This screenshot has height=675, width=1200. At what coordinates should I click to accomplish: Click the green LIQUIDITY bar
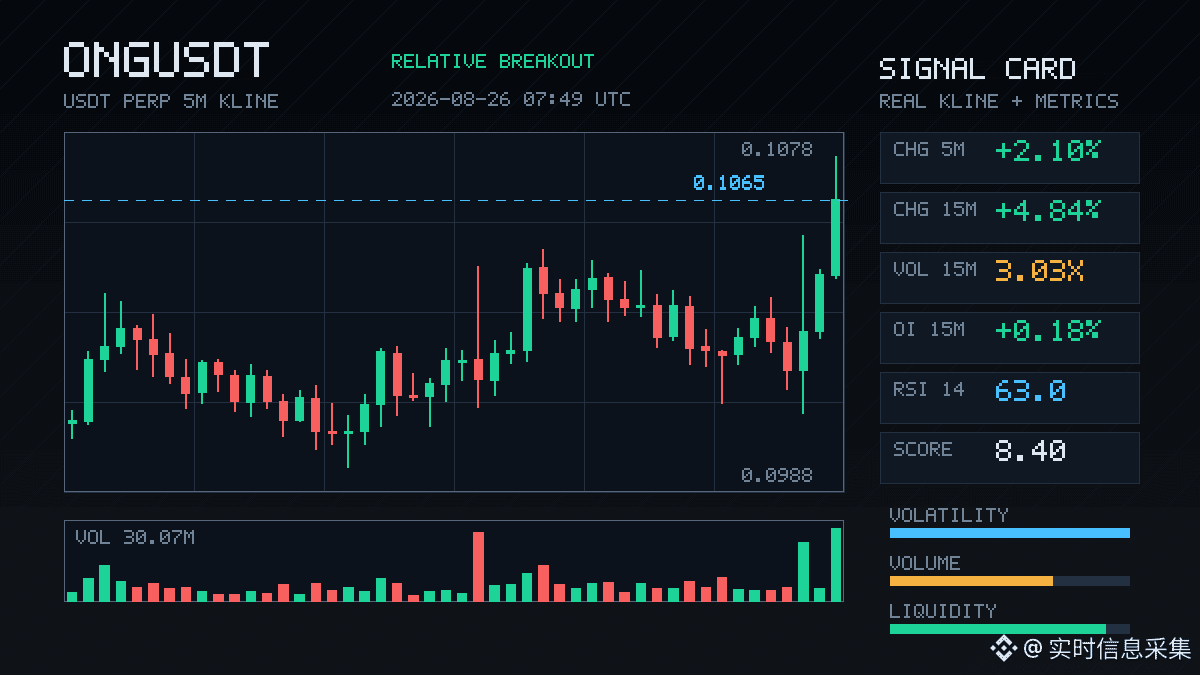pos(997,629)
